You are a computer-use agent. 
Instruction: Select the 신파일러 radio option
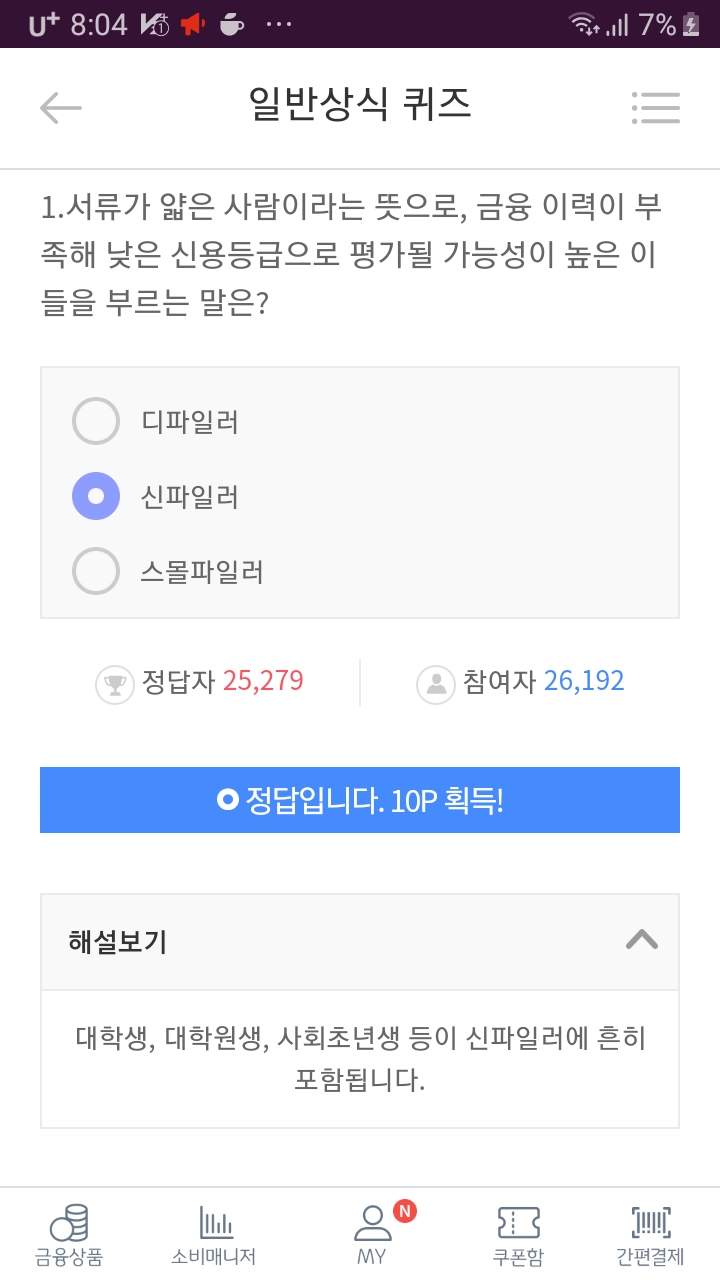[x=96, y=496]
